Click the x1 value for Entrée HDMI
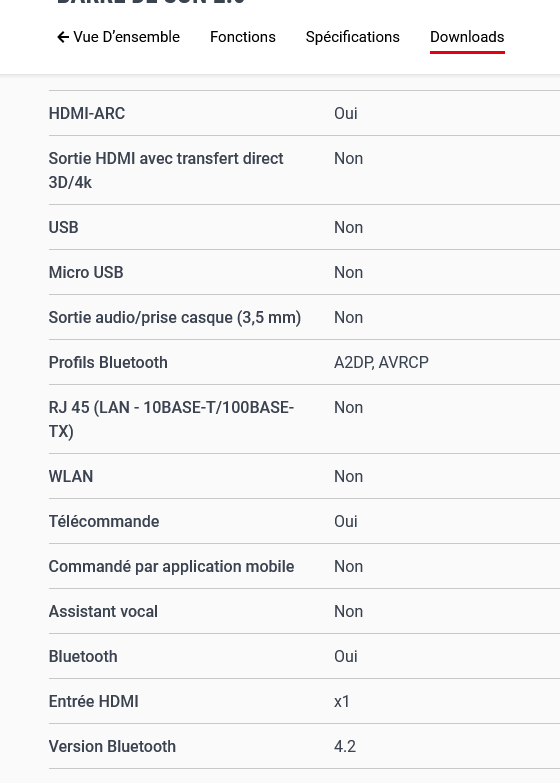 [342, 702]
